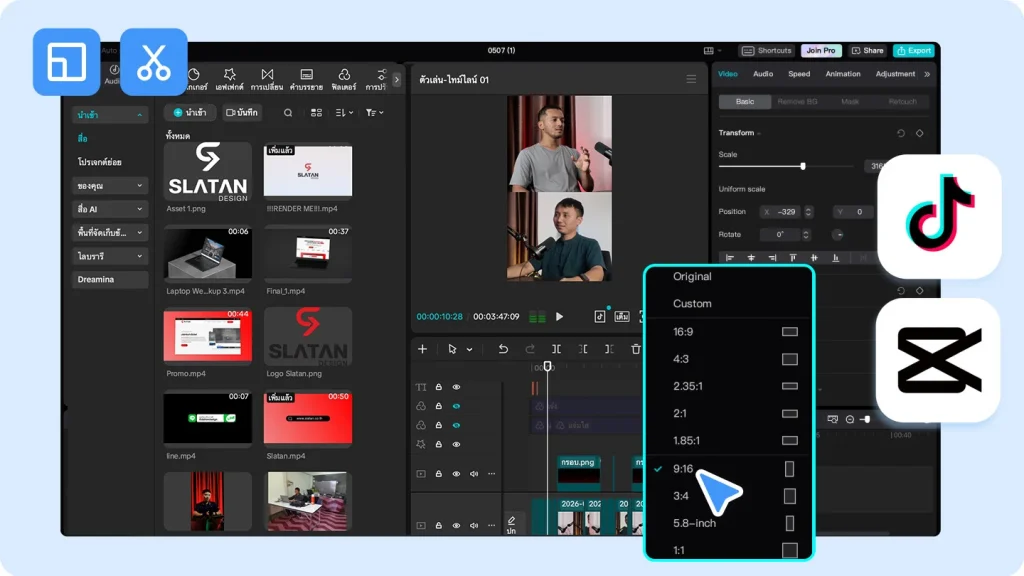Open the การเปลี่ยน transitions icon
The image size is (1024, 576).
tap(267, 74)
